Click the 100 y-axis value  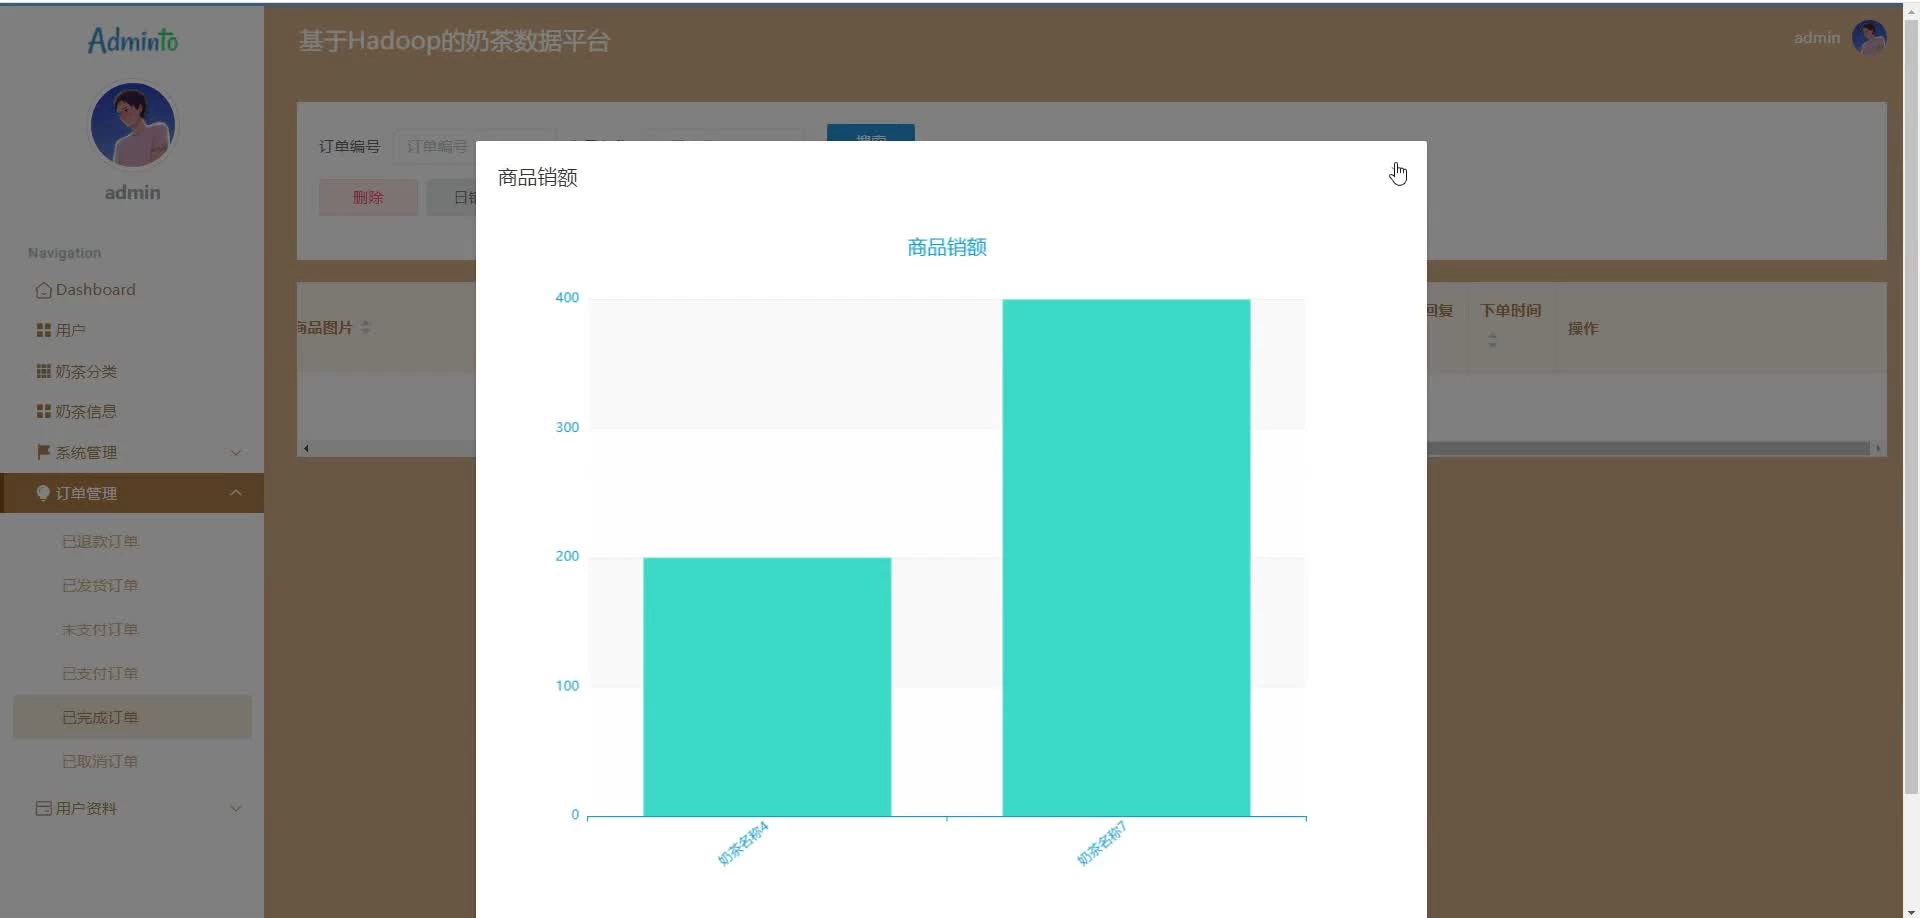(567, 686)
